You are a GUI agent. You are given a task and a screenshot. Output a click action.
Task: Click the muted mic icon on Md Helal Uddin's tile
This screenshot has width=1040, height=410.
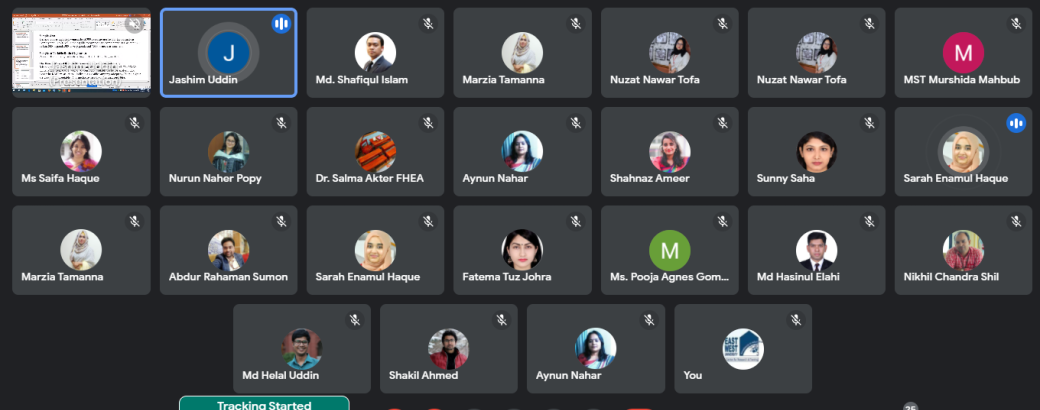click(x=355, y=320)
